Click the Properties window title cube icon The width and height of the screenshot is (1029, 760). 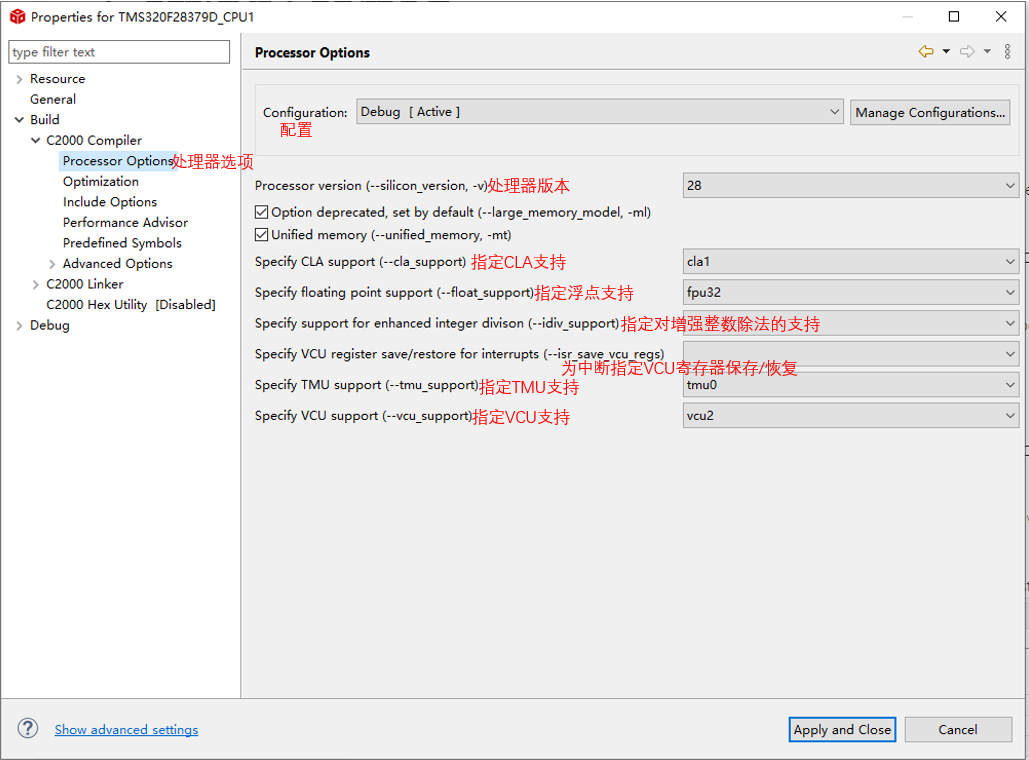[x=17, y=17]
